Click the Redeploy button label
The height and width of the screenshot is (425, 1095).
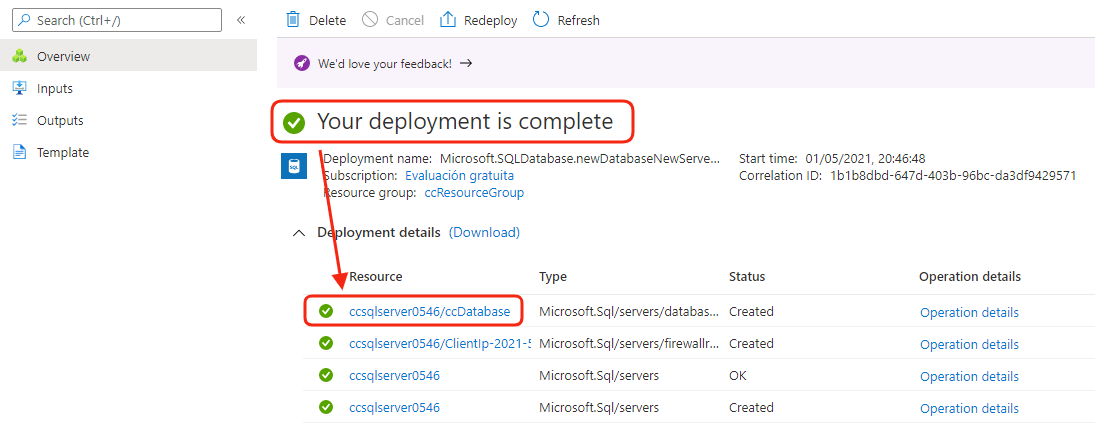click(490, 21)
